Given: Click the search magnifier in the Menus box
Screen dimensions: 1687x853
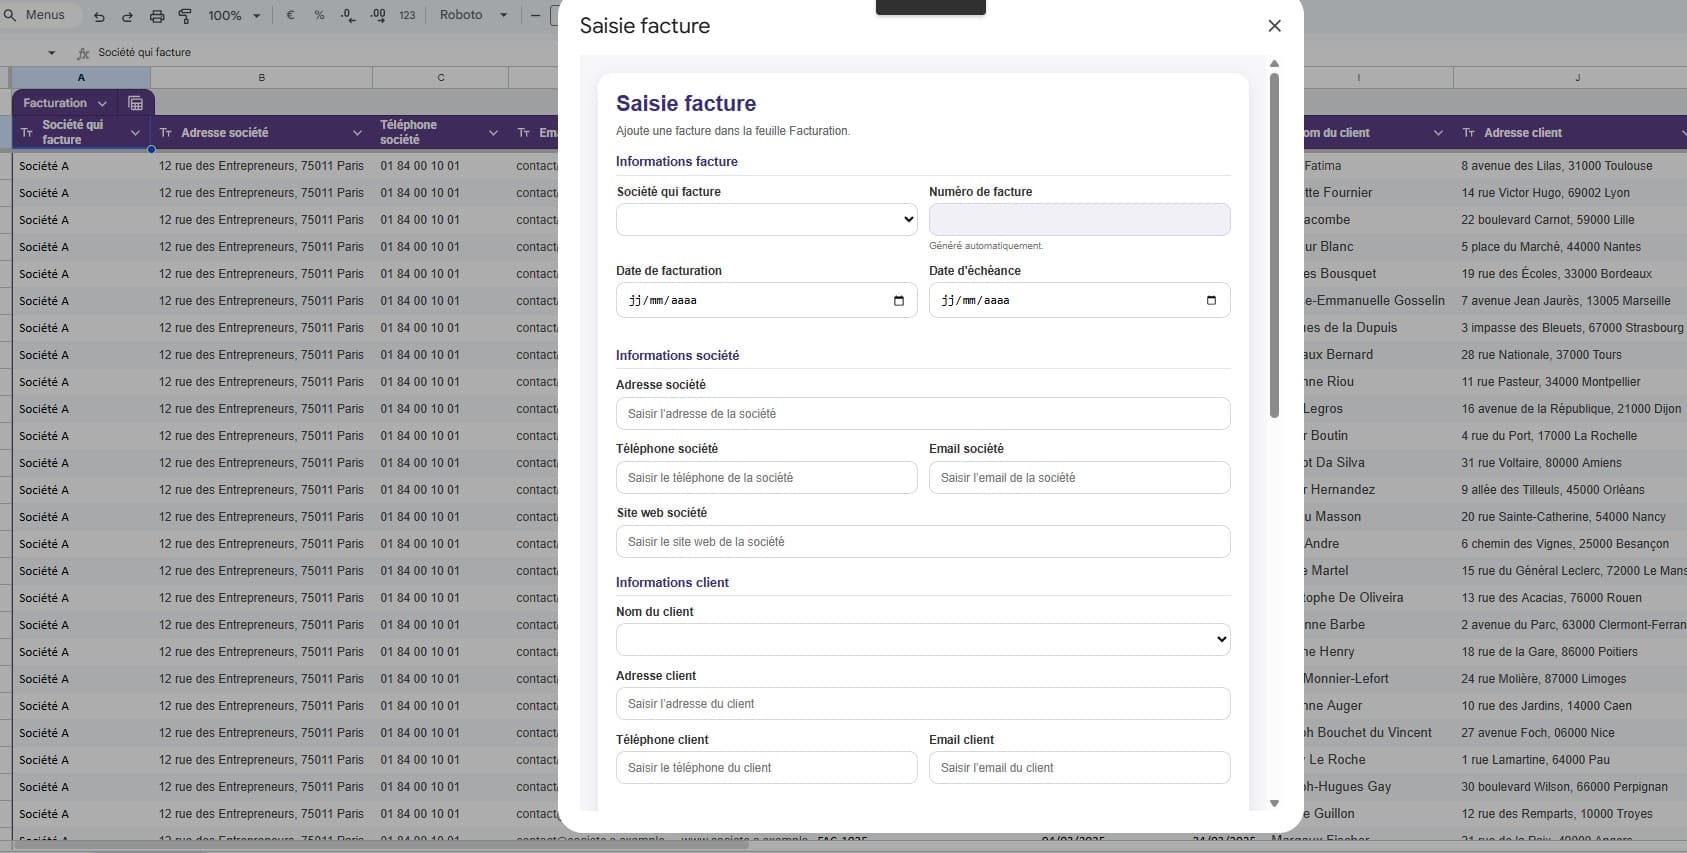Looking at the screenshot, I should coord(10,15).
